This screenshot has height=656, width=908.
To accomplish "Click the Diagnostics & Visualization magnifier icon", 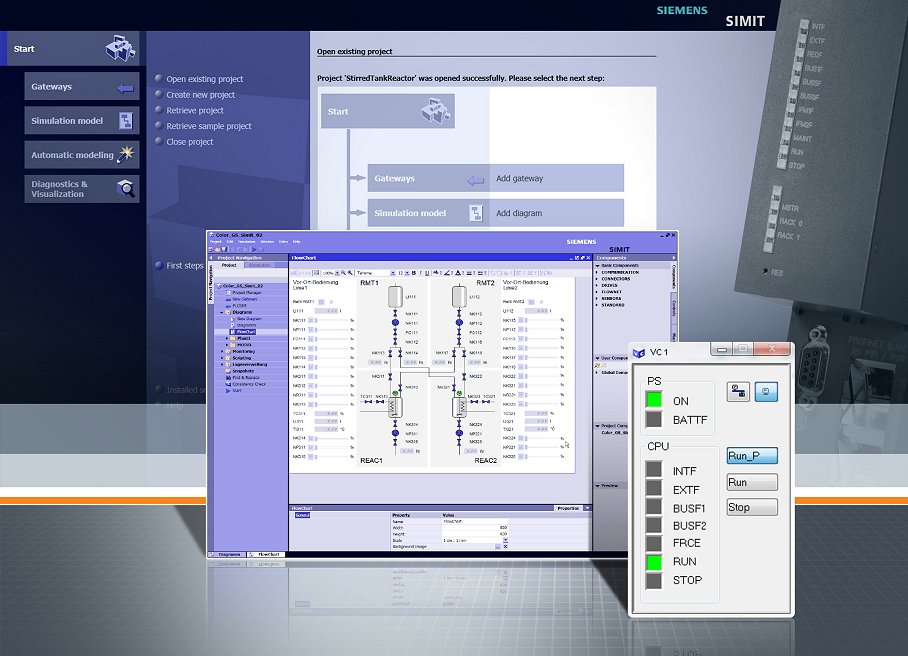I will coord(126,188).
